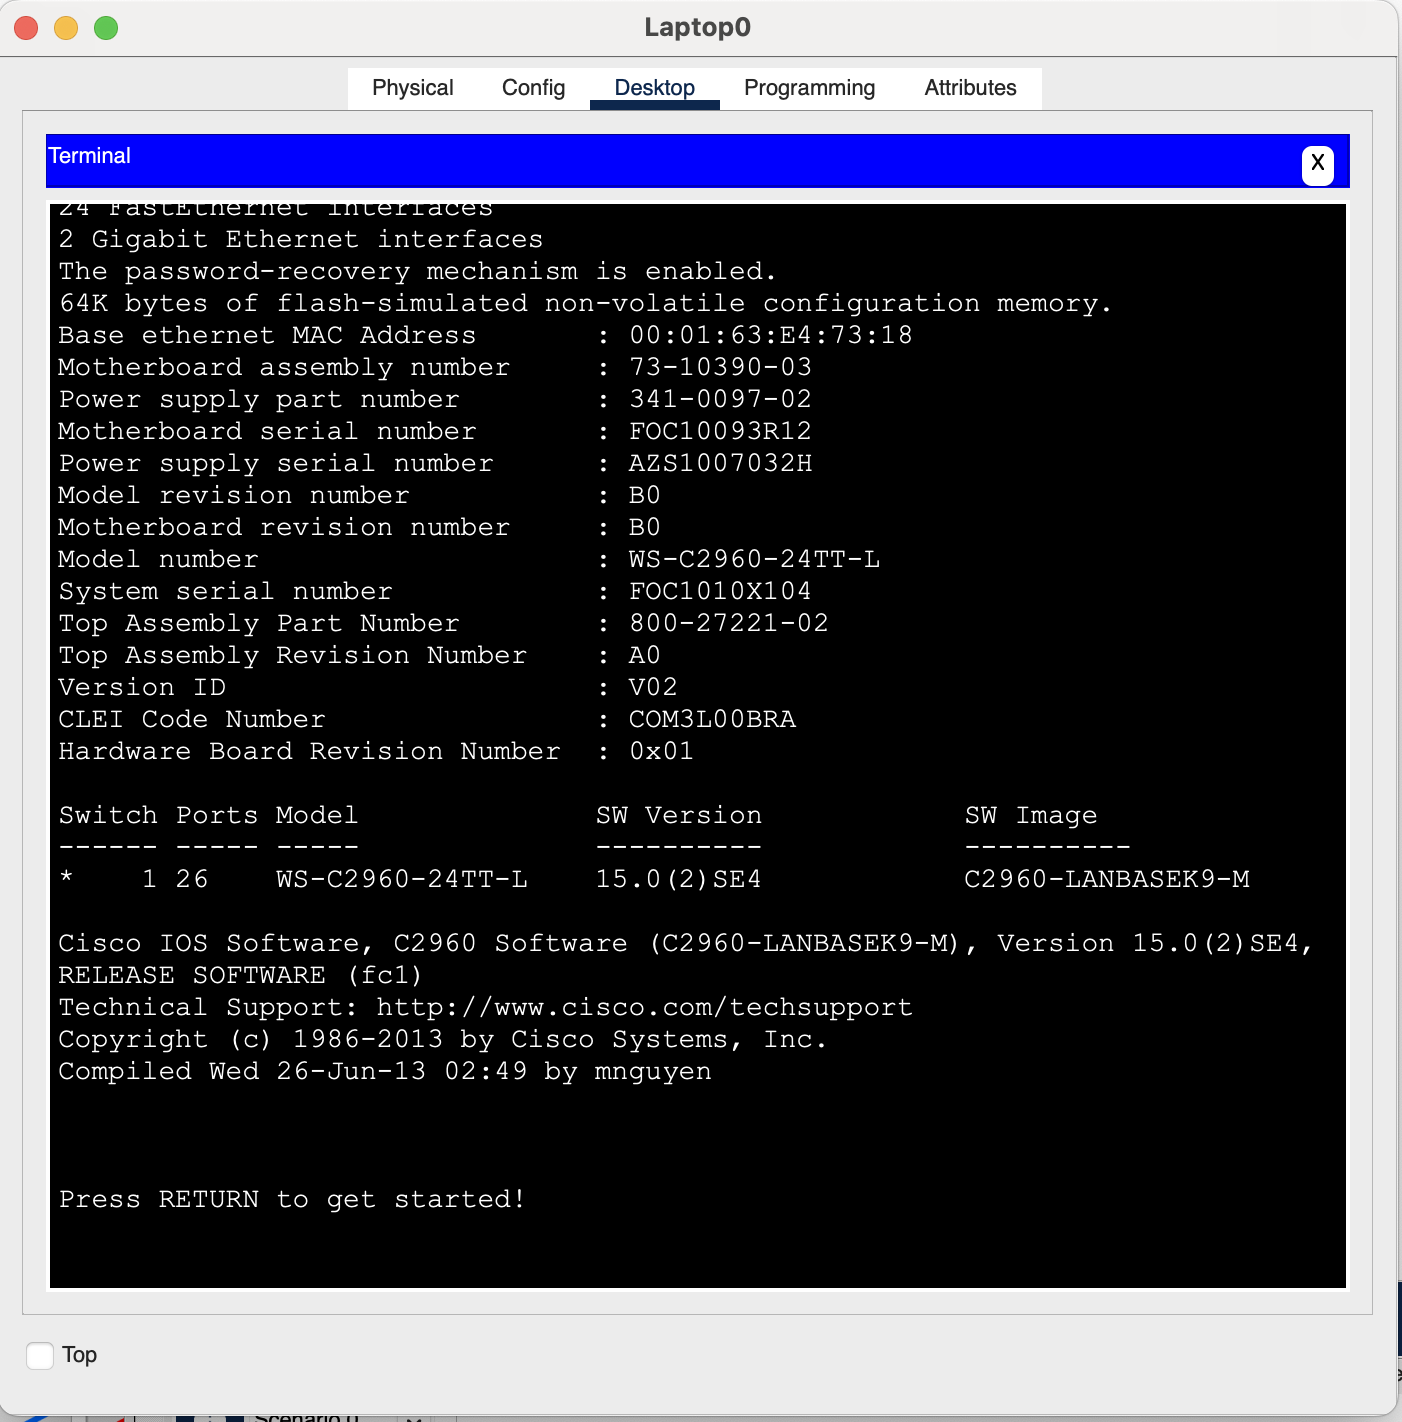Screen dimensions: 1402x1422
Task: Enable the Top checkbox
Action: [x=40, y=1355]
